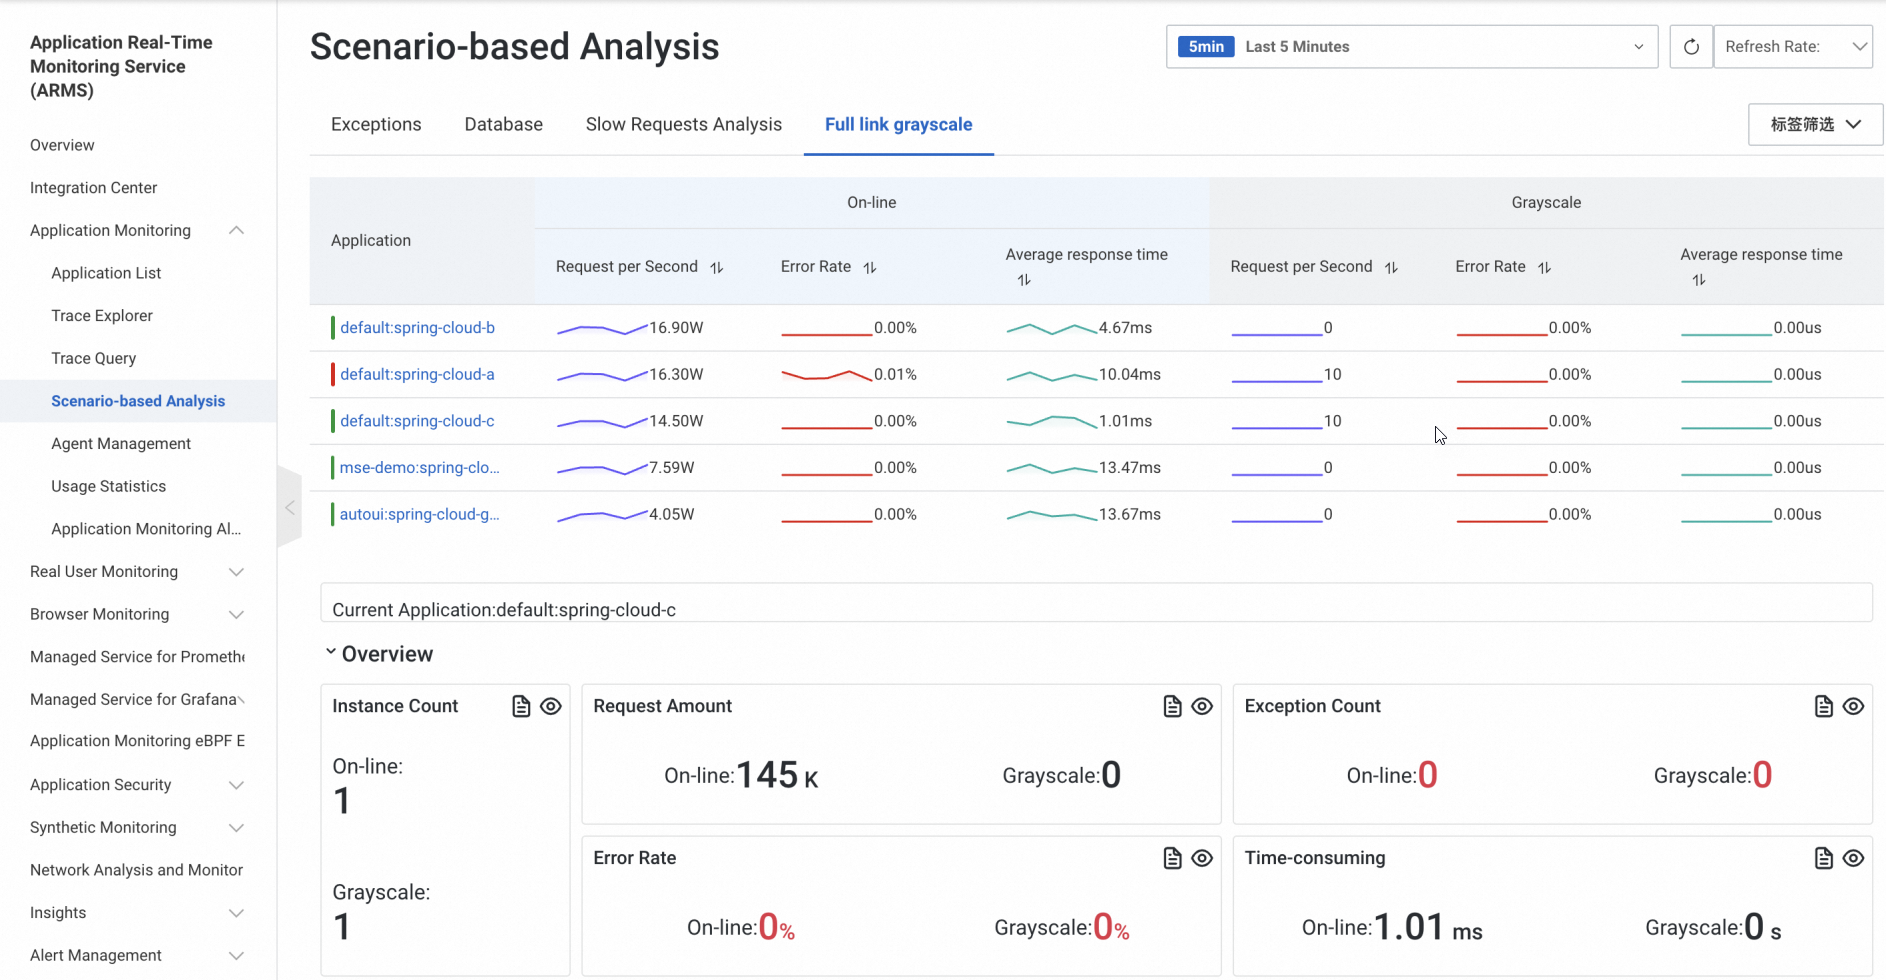
Task: Collapse the Application Monitoring sidebar section
Action: 236,230
